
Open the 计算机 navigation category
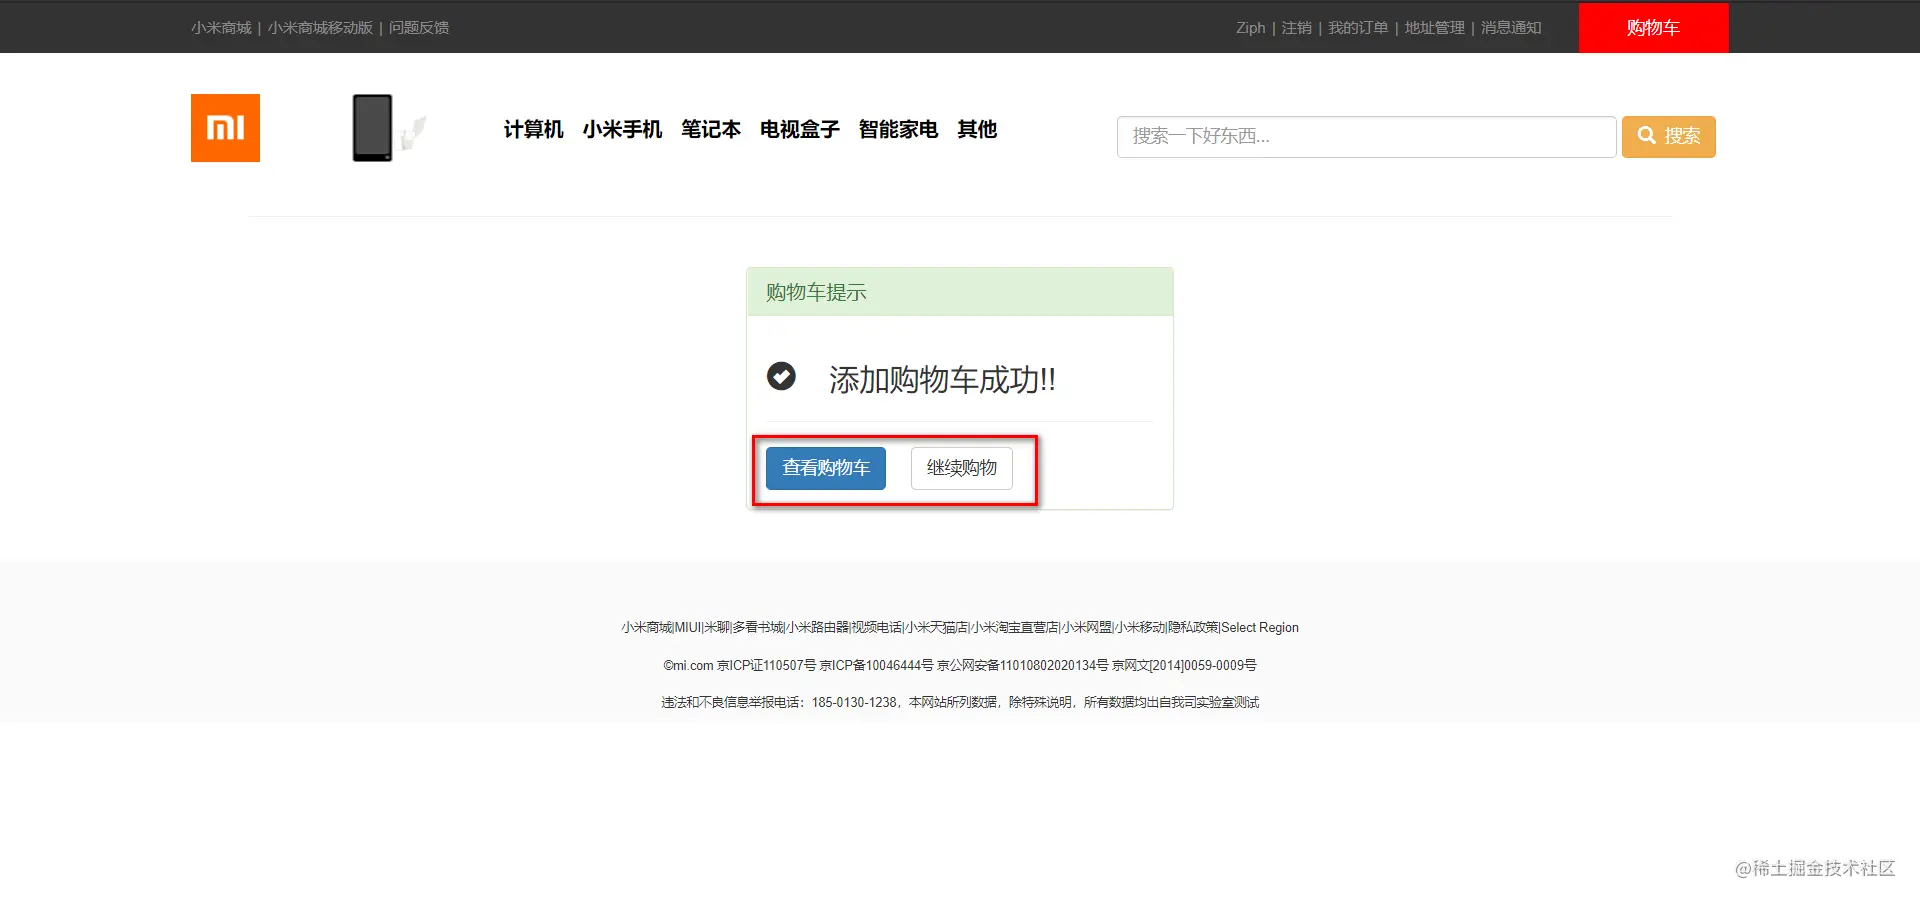[x=533, y=130]
